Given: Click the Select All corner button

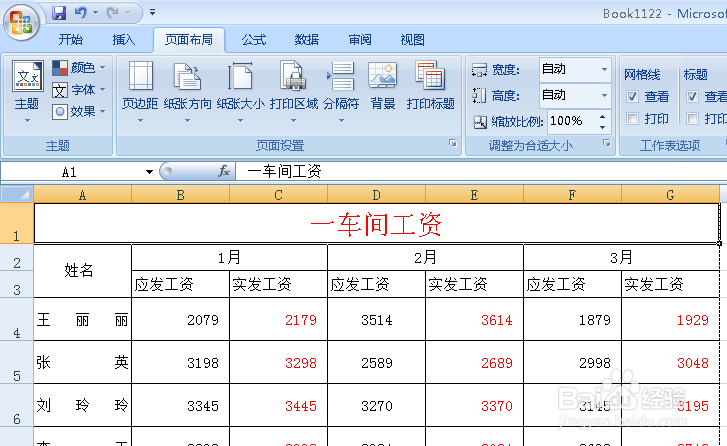Looking at the screenshot, I should pyautogui.click(x=17, y=194).
